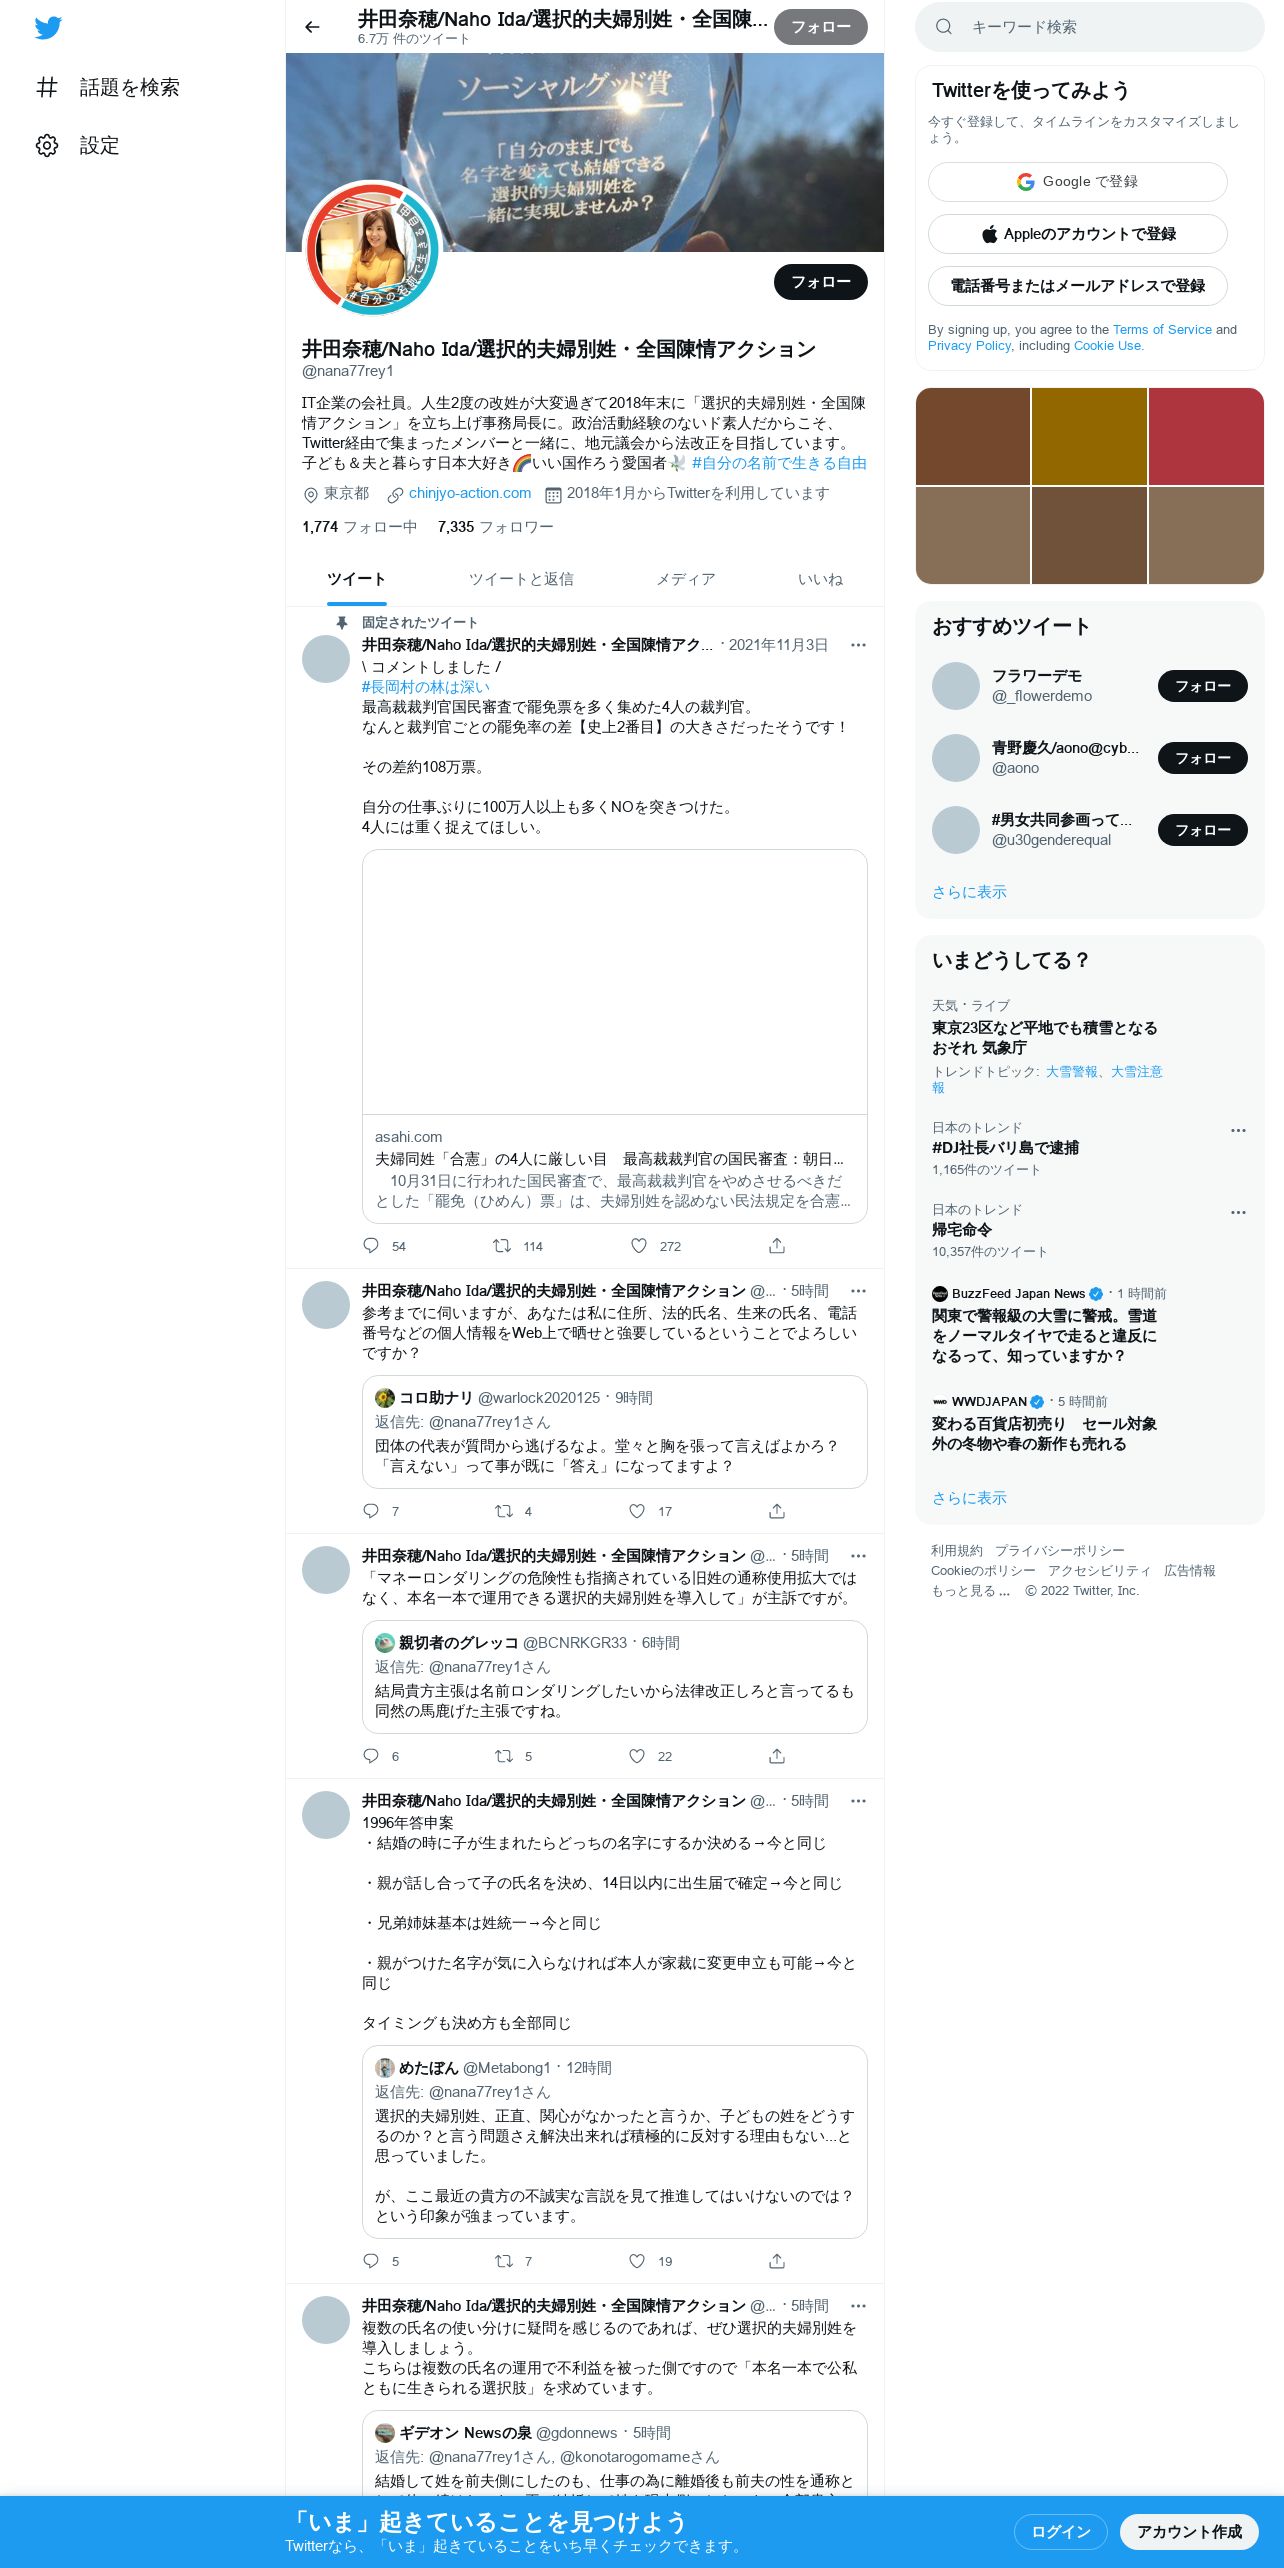The image size is (1284, 2568).
Task: Open options for #DJ社長バリ島で逮捕 trend
Action: [x=1238, y=1130]
